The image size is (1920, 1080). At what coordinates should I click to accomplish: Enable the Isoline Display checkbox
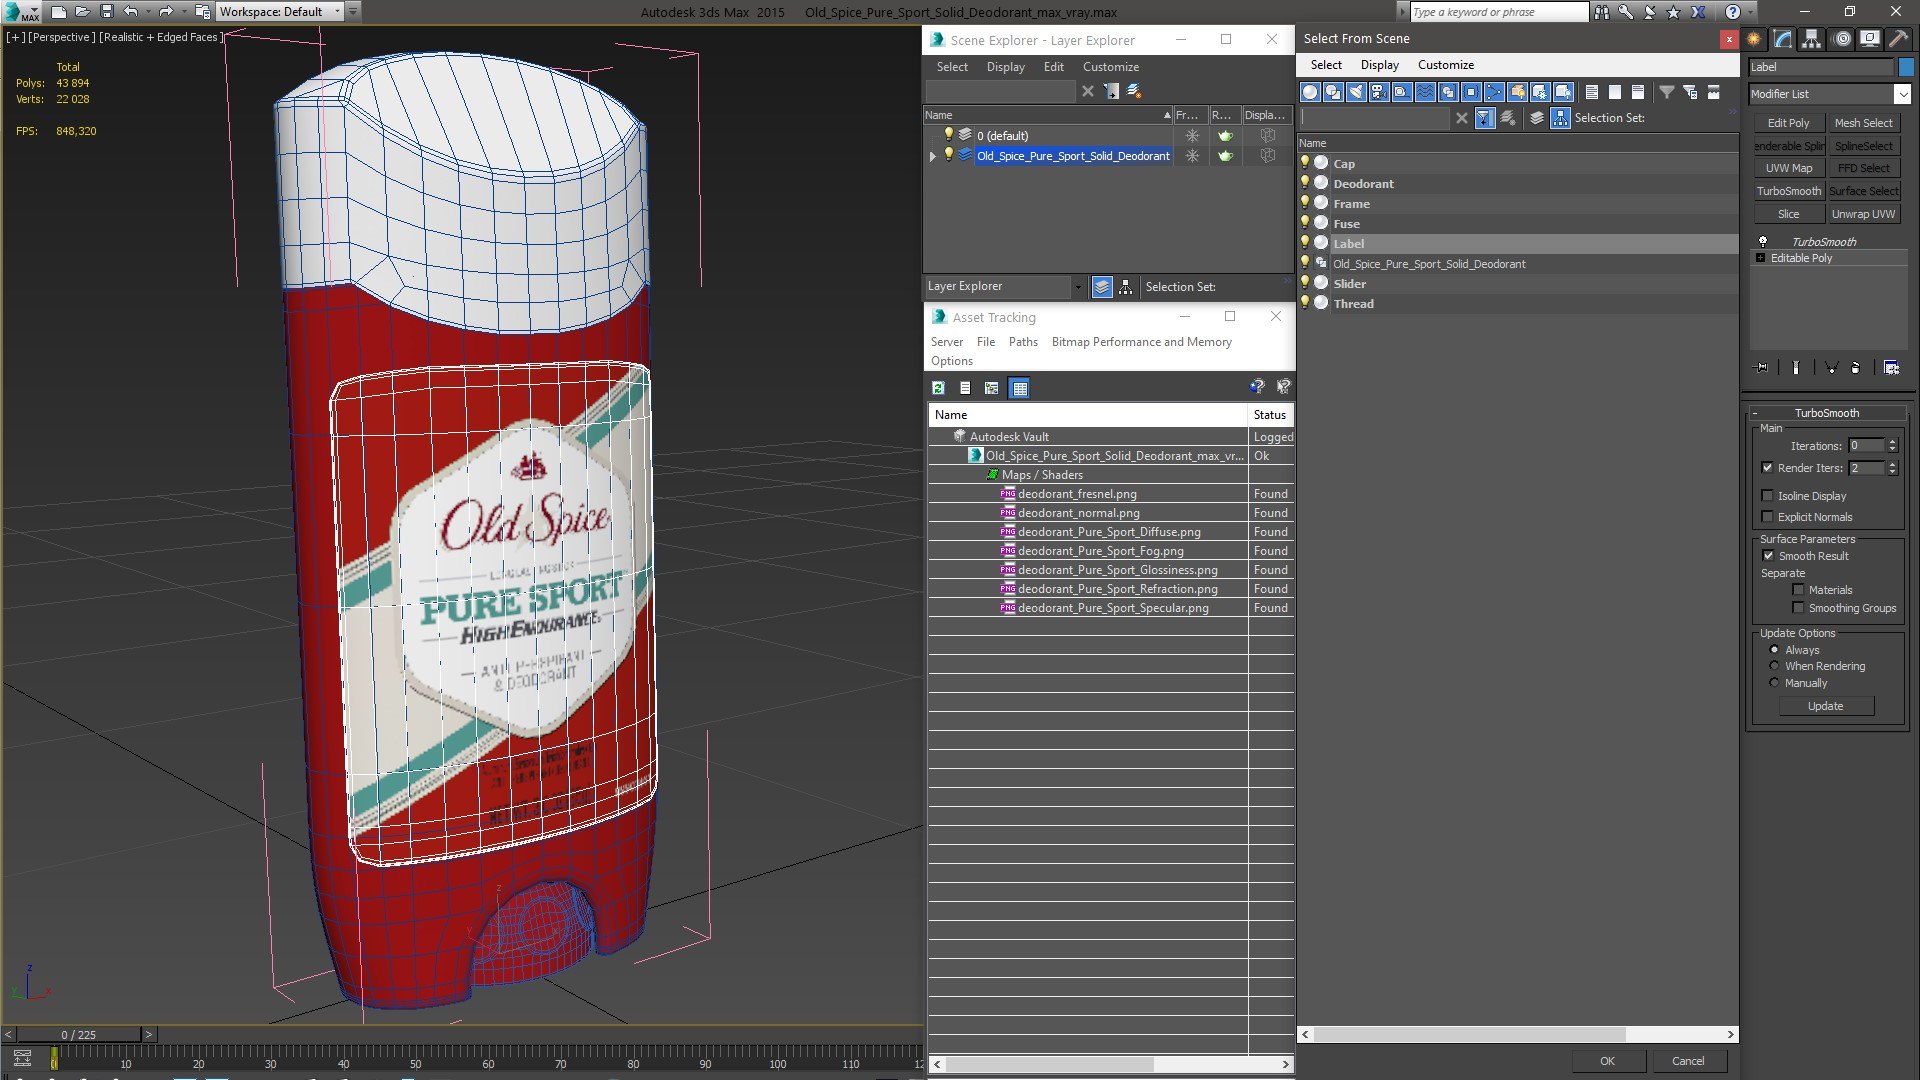pyautogui.click(x=1768, y=496)
